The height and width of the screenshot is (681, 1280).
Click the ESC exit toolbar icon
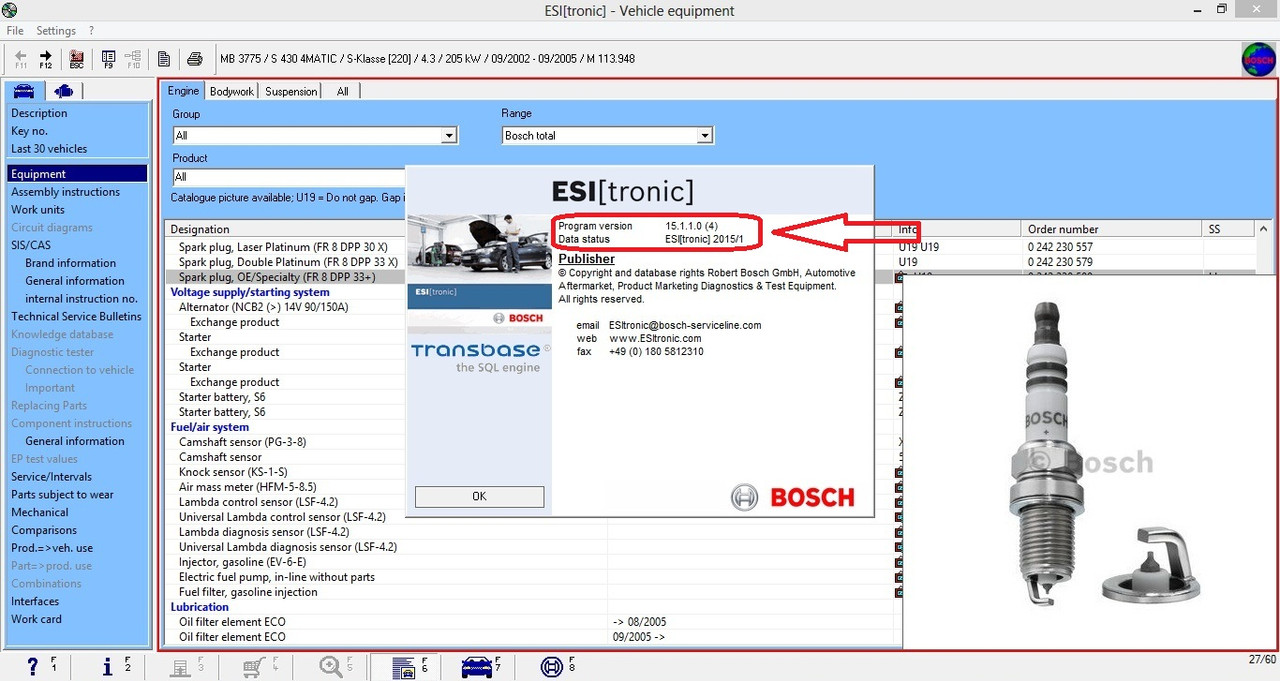[77, 59]
